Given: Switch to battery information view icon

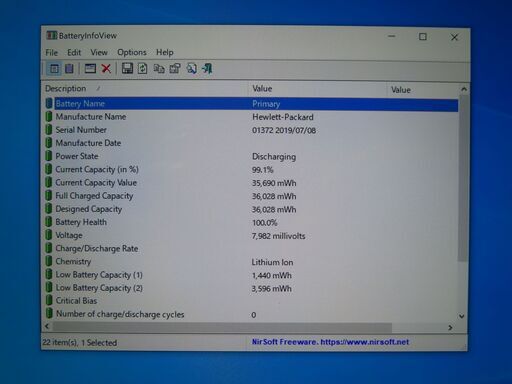Looking at the screenshot, I should pyautogui.click(x=54, y=69).
